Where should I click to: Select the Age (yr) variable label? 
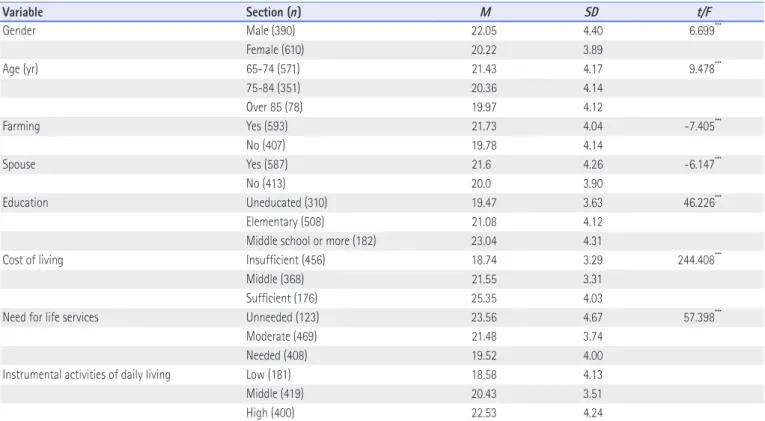(x=20, y=69)
